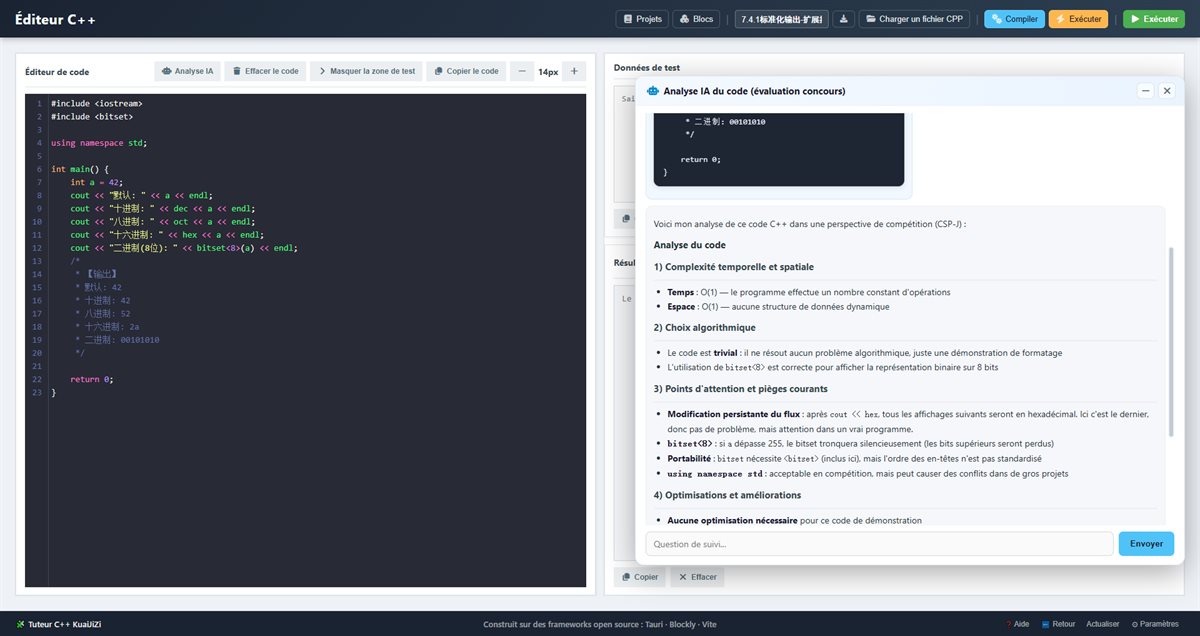The image size is (1200, 636).
Task: Click code line #include <iostream>
Action: coord(96,103)
